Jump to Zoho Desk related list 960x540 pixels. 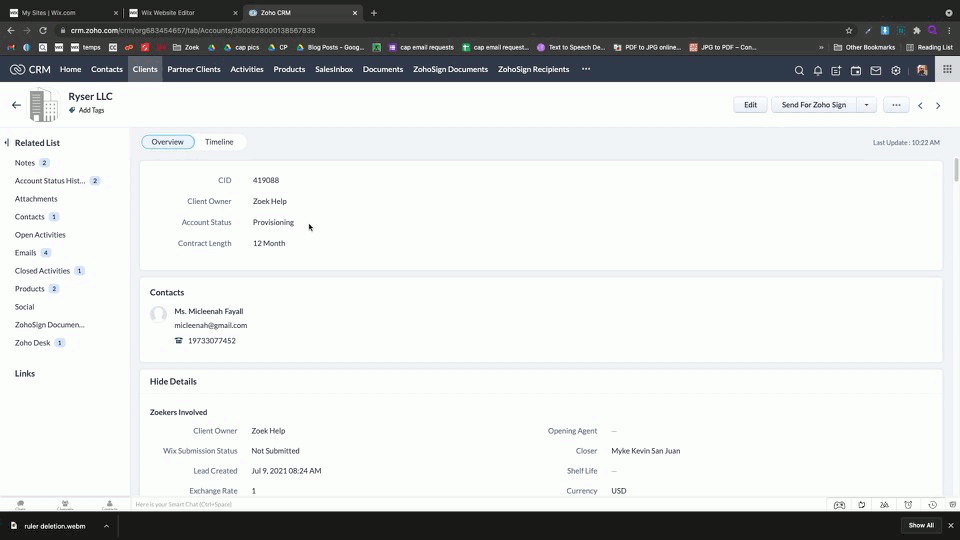[32, 343]
